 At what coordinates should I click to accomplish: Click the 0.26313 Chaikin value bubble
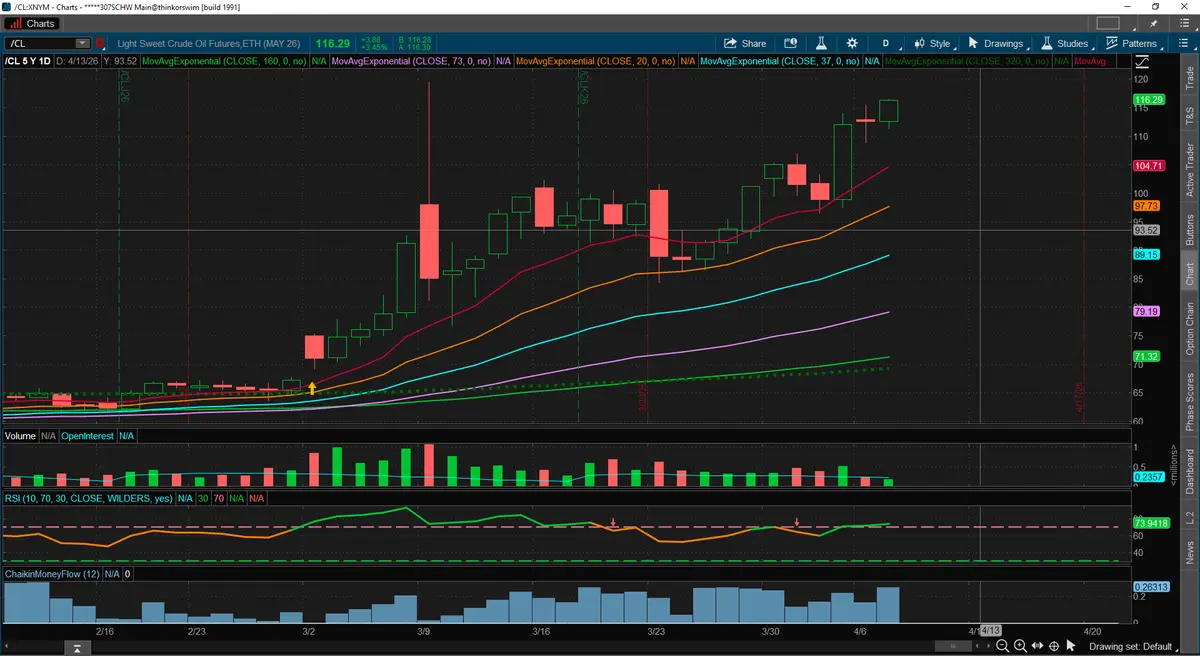[x=1152, y=587]
